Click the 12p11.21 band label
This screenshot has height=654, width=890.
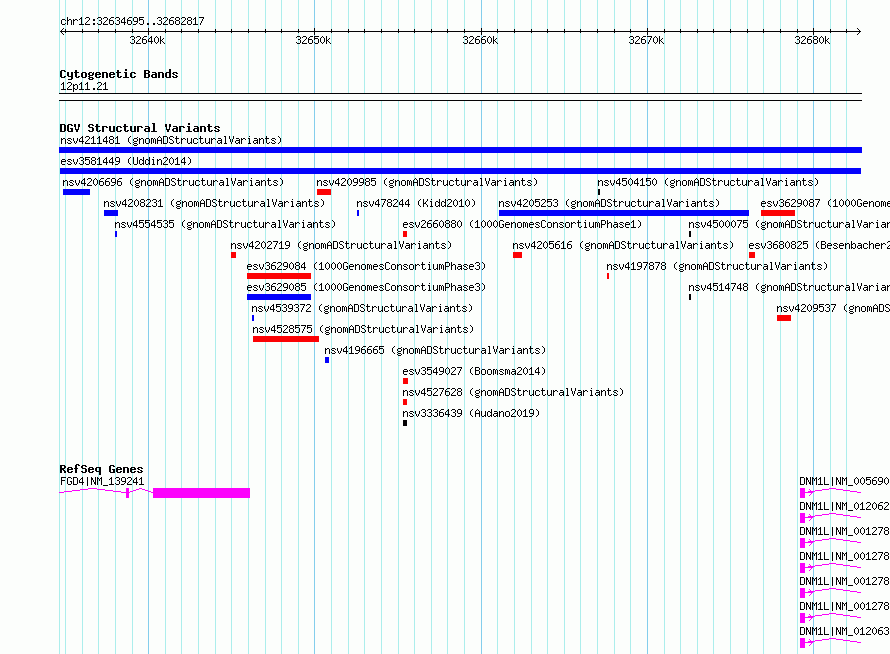pos(84,86)
